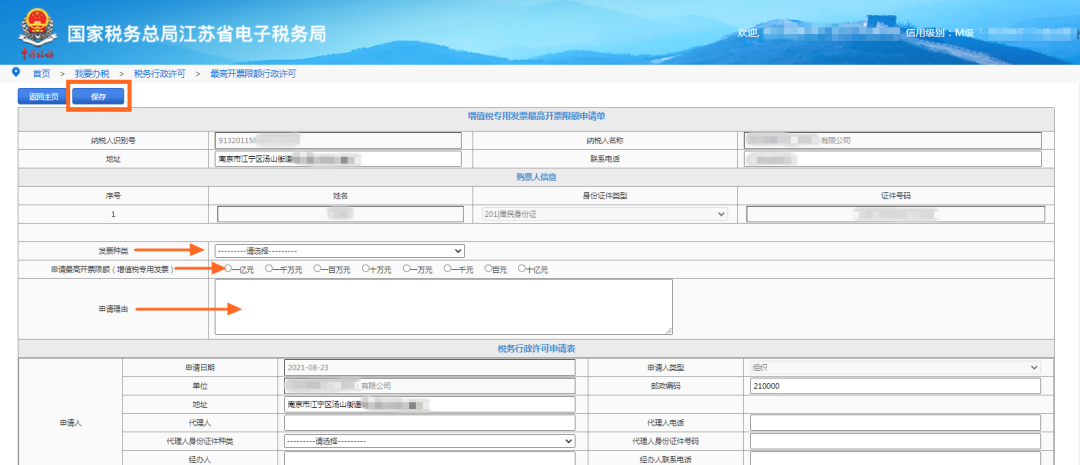Click the 信用级别：M级 text in header

pos(940,32)
